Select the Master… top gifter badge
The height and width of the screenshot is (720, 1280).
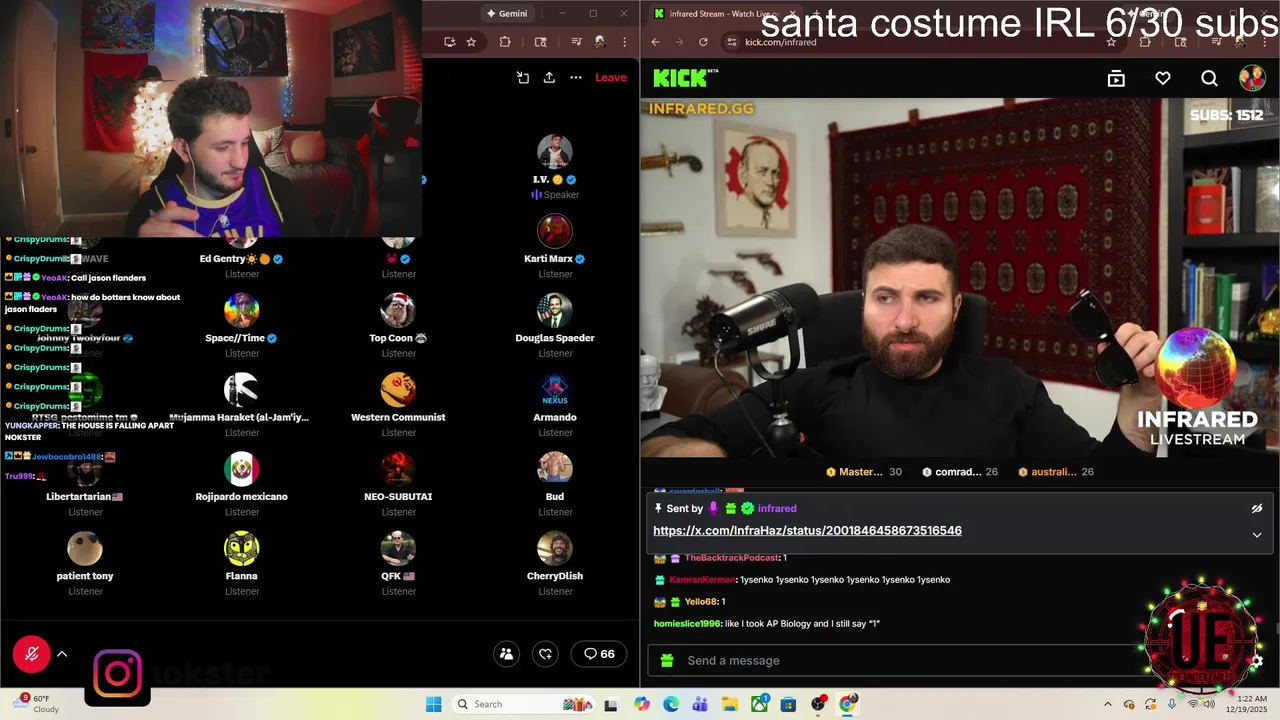(x=864, y=472)
